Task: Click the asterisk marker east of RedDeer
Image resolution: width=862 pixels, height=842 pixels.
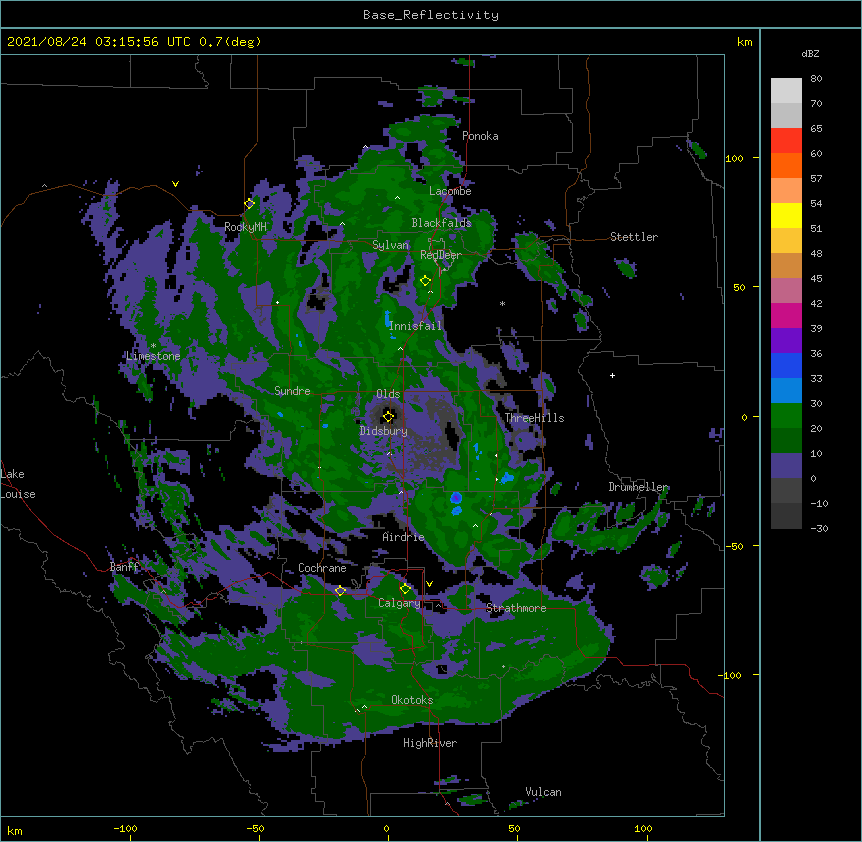Action: [502, 303]
